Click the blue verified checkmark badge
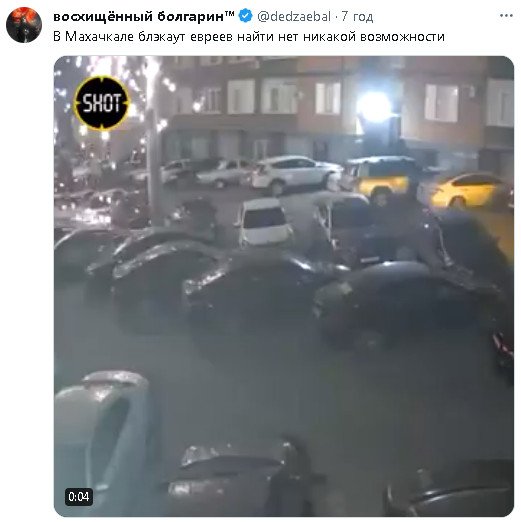521x522 pixels. (x=246, y=16)
